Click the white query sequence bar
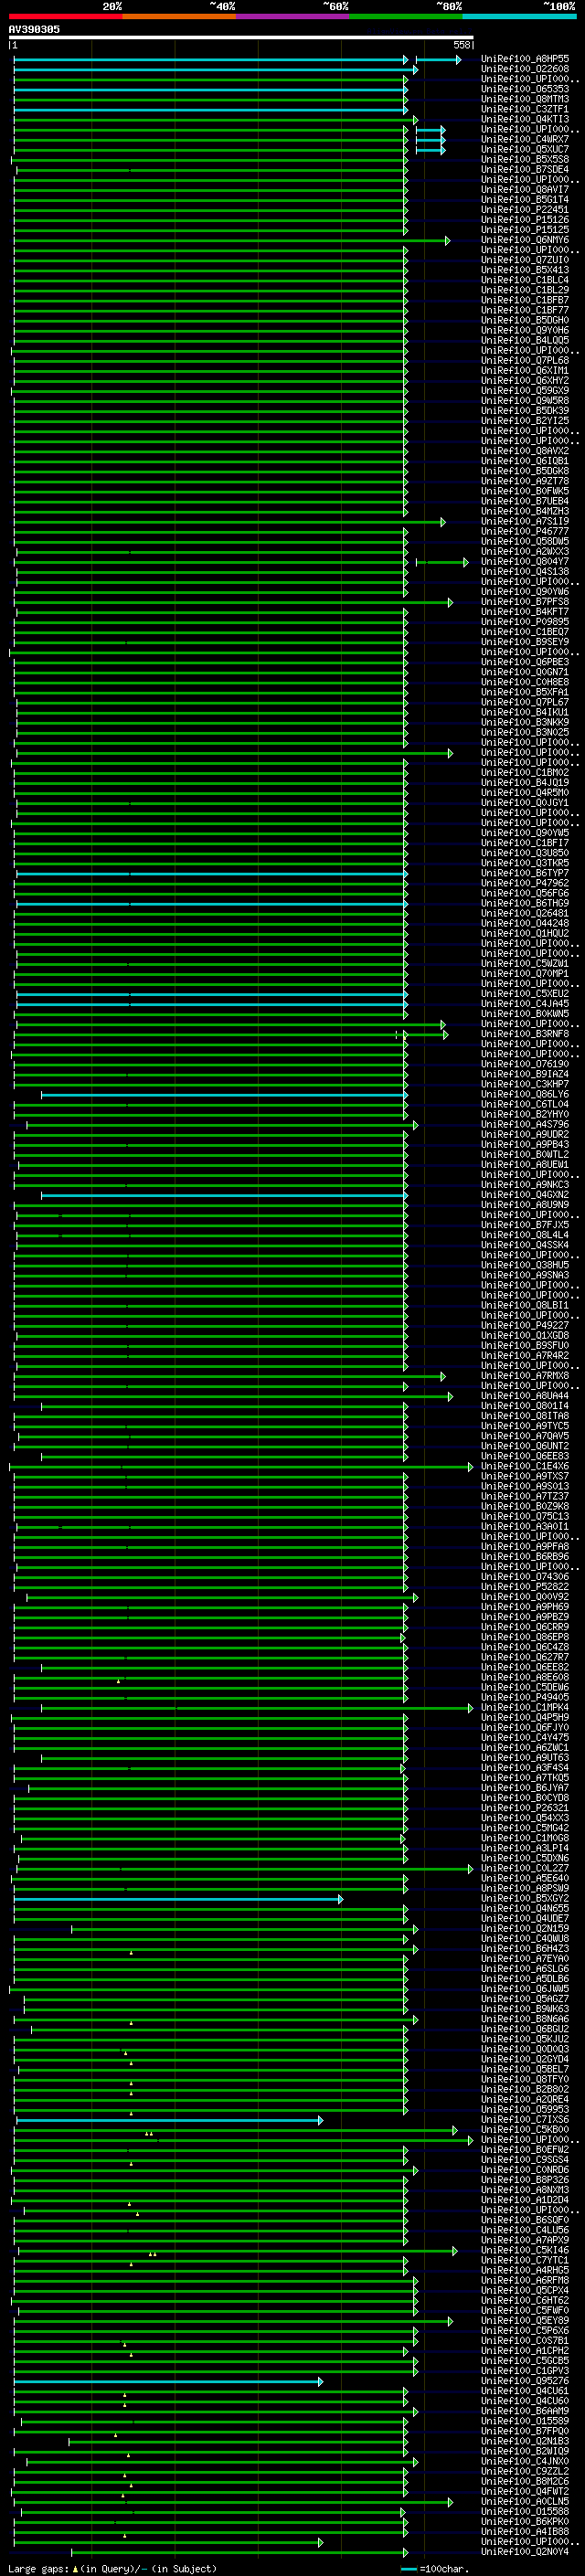The image size is (585, 2576). [241, 38]
